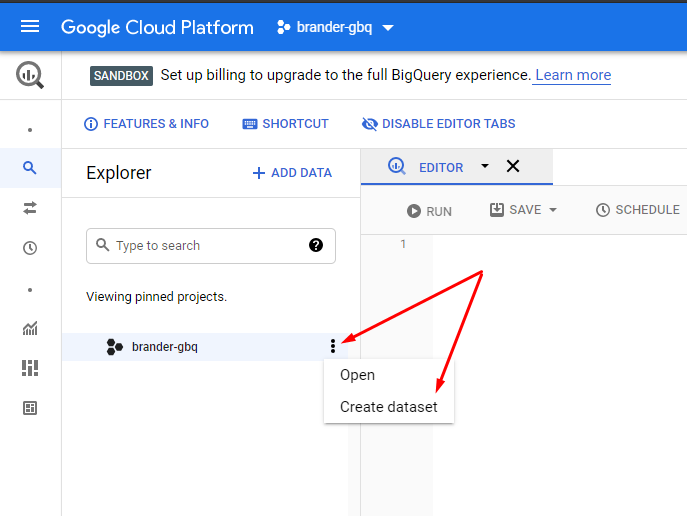The image size is (687, 516).
Task: Open brander-gbq three-dot actions menu
Action: click(333, 346)
